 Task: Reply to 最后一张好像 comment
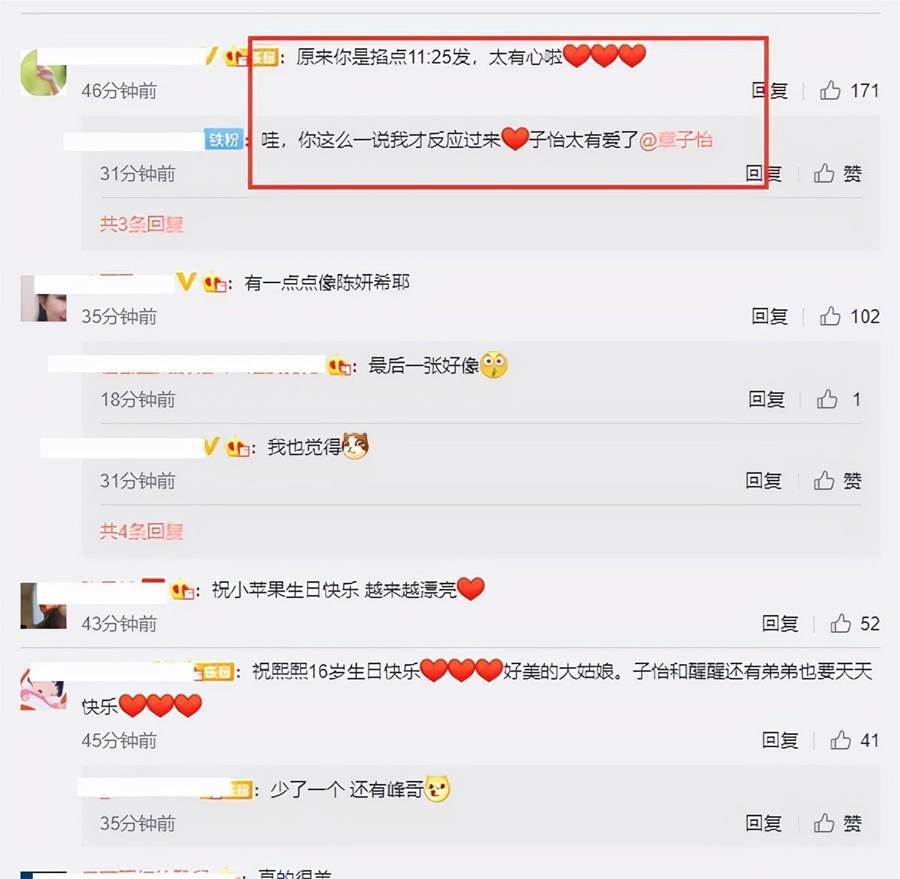tap(766, 399)
